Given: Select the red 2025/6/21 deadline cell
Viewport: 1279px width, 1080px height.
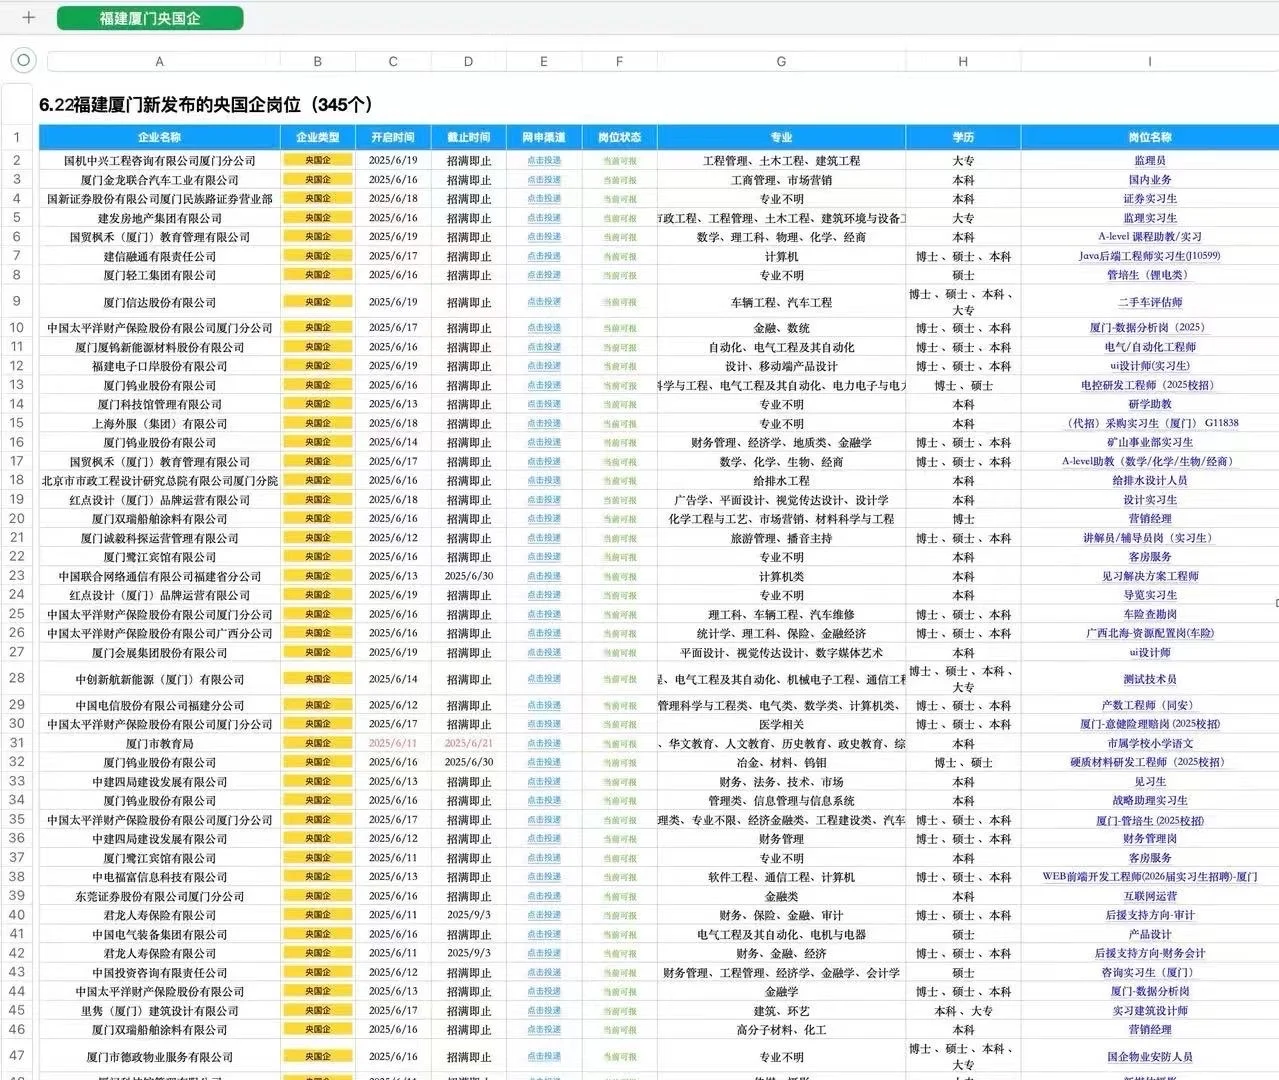Looking at the screenshot, I should [468, 743].
